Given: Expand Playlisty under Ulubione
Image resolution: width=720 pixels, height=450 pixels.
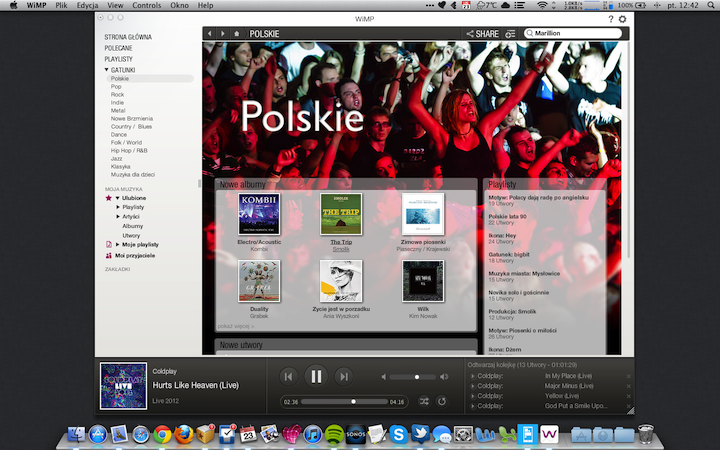Looking at the screenshot, I should pos(118,207).
